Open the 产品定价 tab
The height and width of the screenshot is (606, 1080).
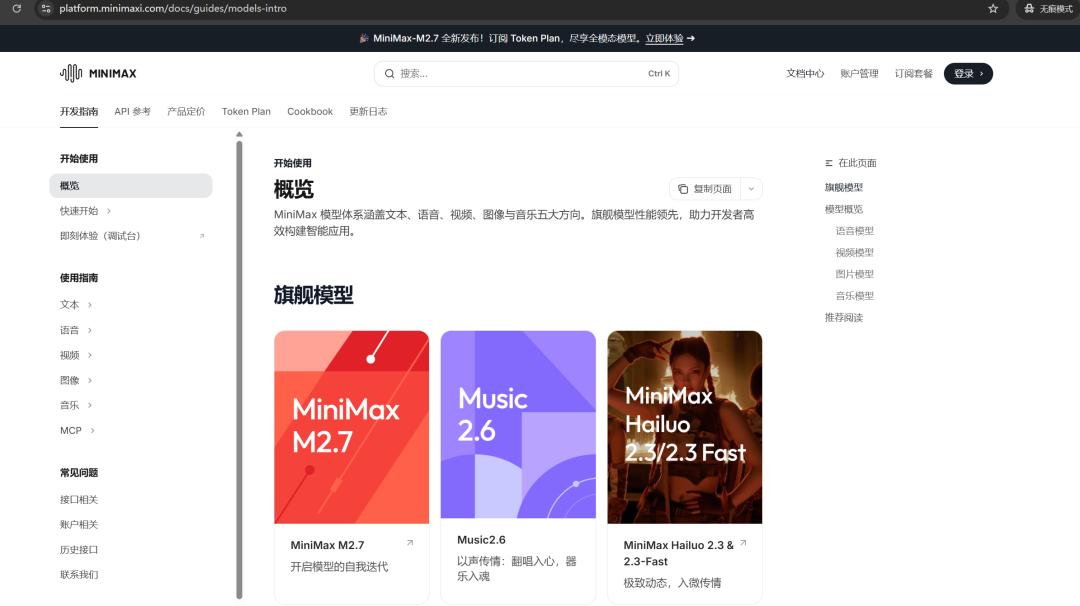186,112
